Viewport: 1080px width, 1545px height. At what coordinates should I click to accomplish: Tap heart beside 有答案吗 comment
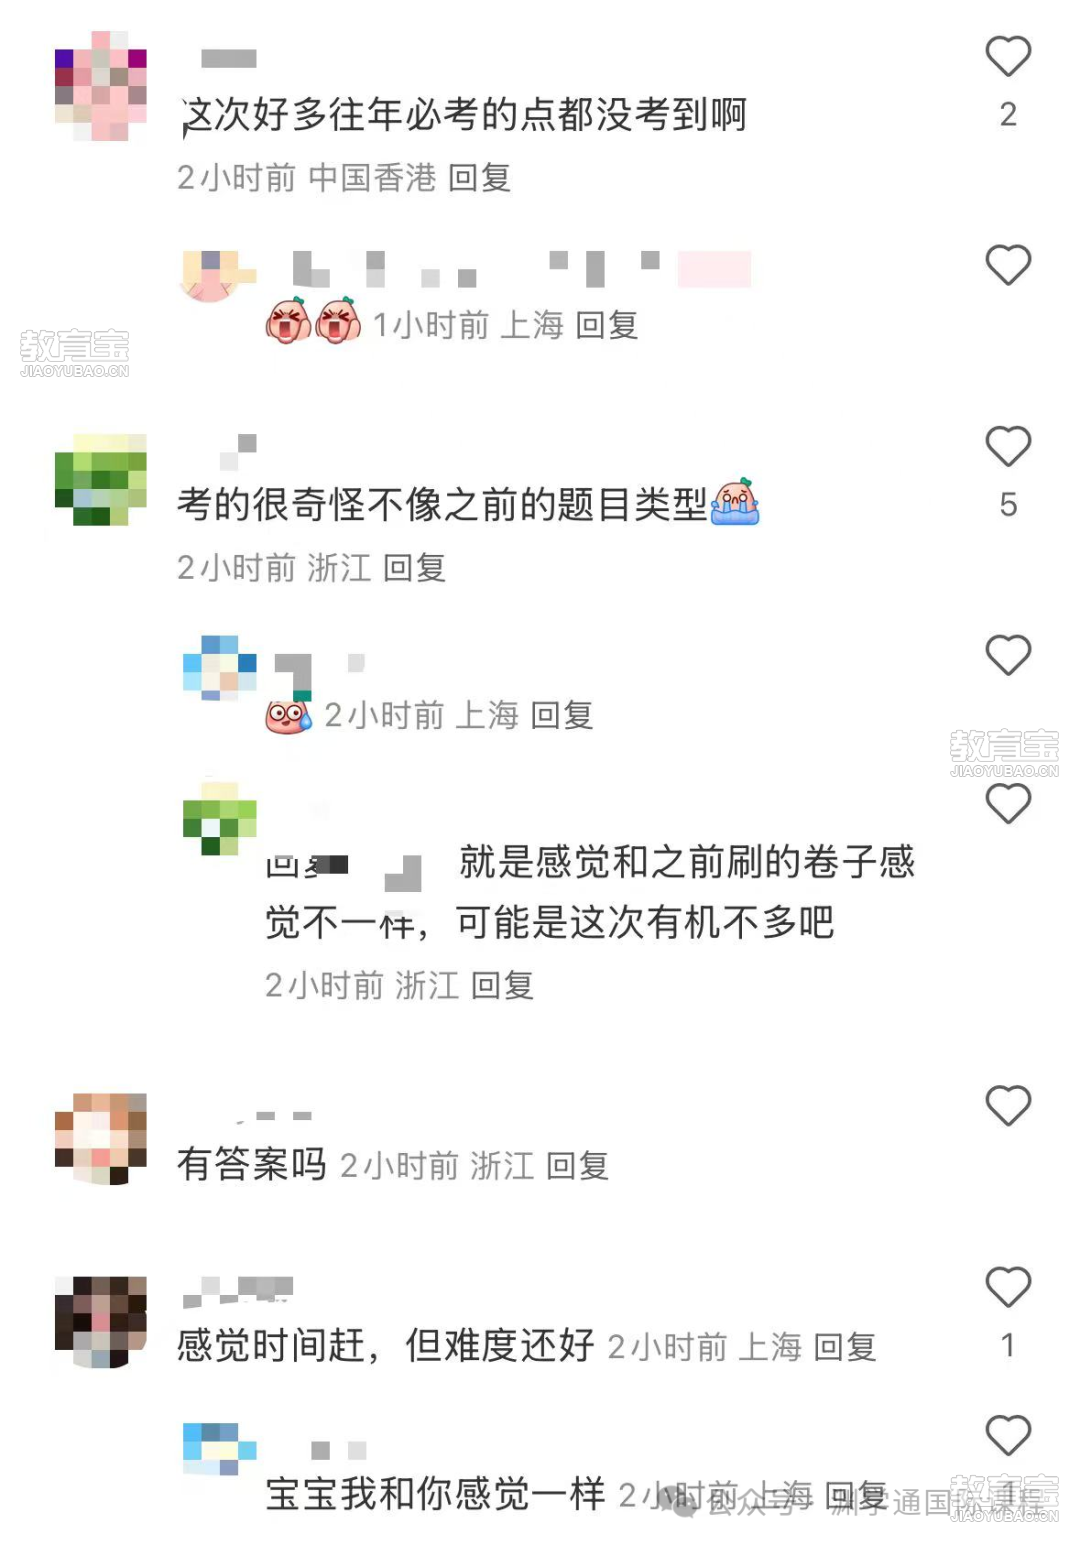(1008, 1106)
